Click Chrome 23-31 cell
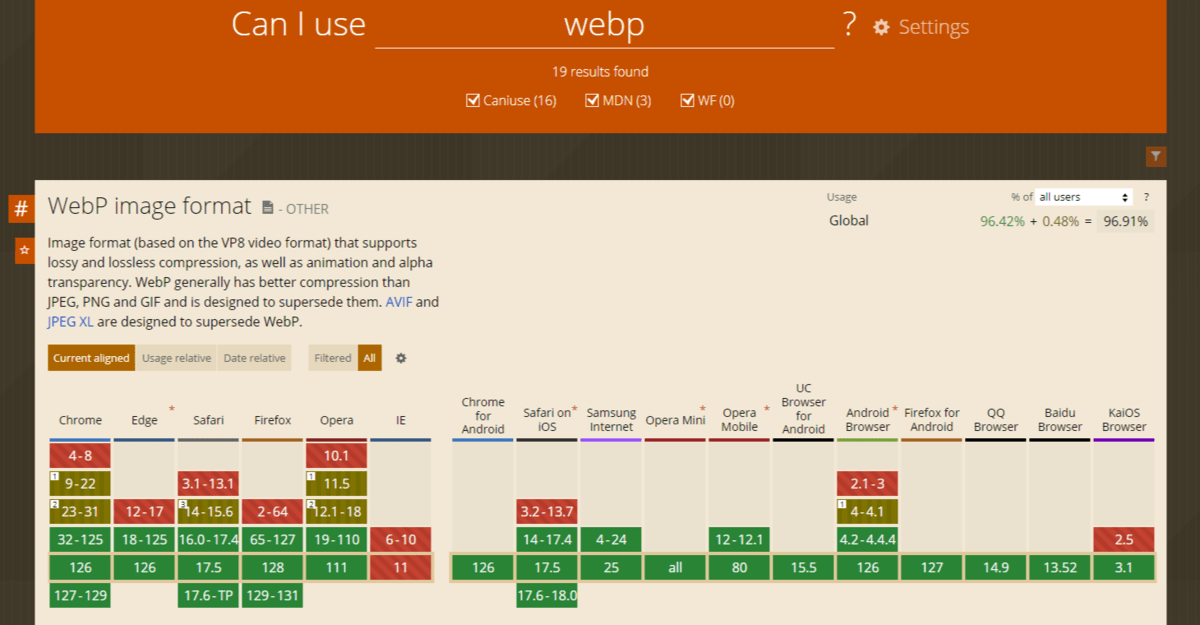This screenshot has width=1200, height=625. (81, 512)
